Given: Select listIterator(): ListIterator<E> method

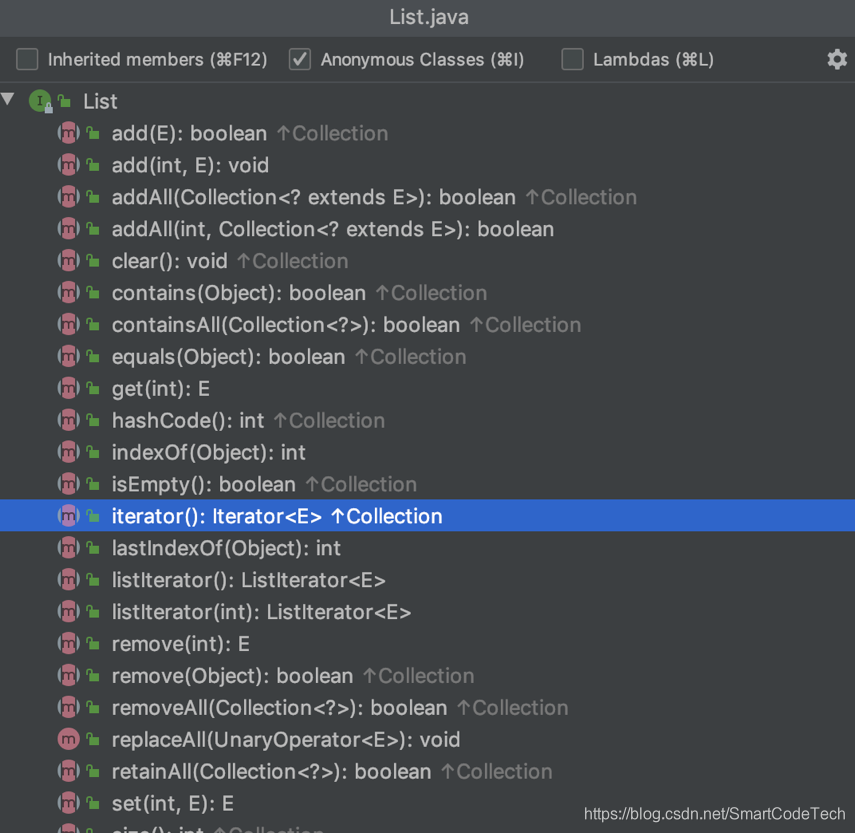Looking at the screenshot, I should coord(249,580).
